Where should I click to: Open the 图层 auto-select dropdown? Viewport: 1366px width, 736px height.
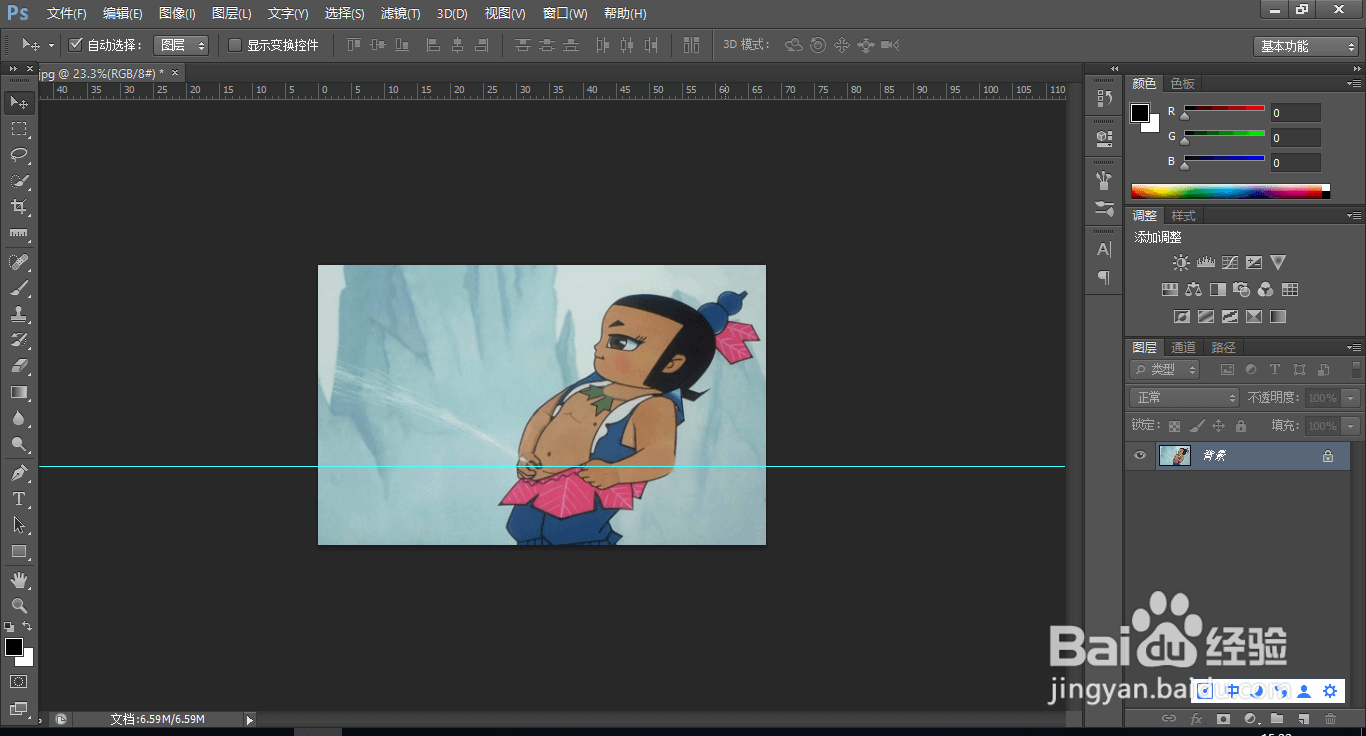181,45
